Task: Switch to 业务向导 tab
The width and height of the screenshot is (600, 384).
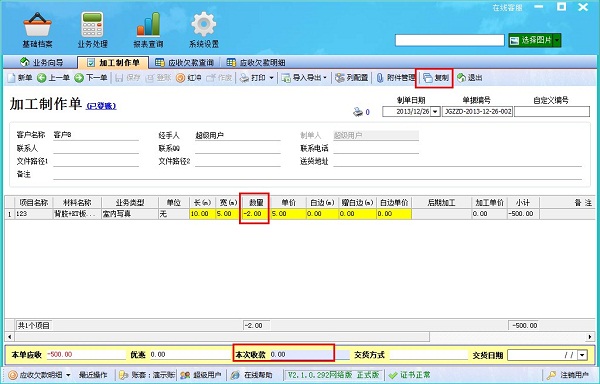Action: click(x=42, y=62)
